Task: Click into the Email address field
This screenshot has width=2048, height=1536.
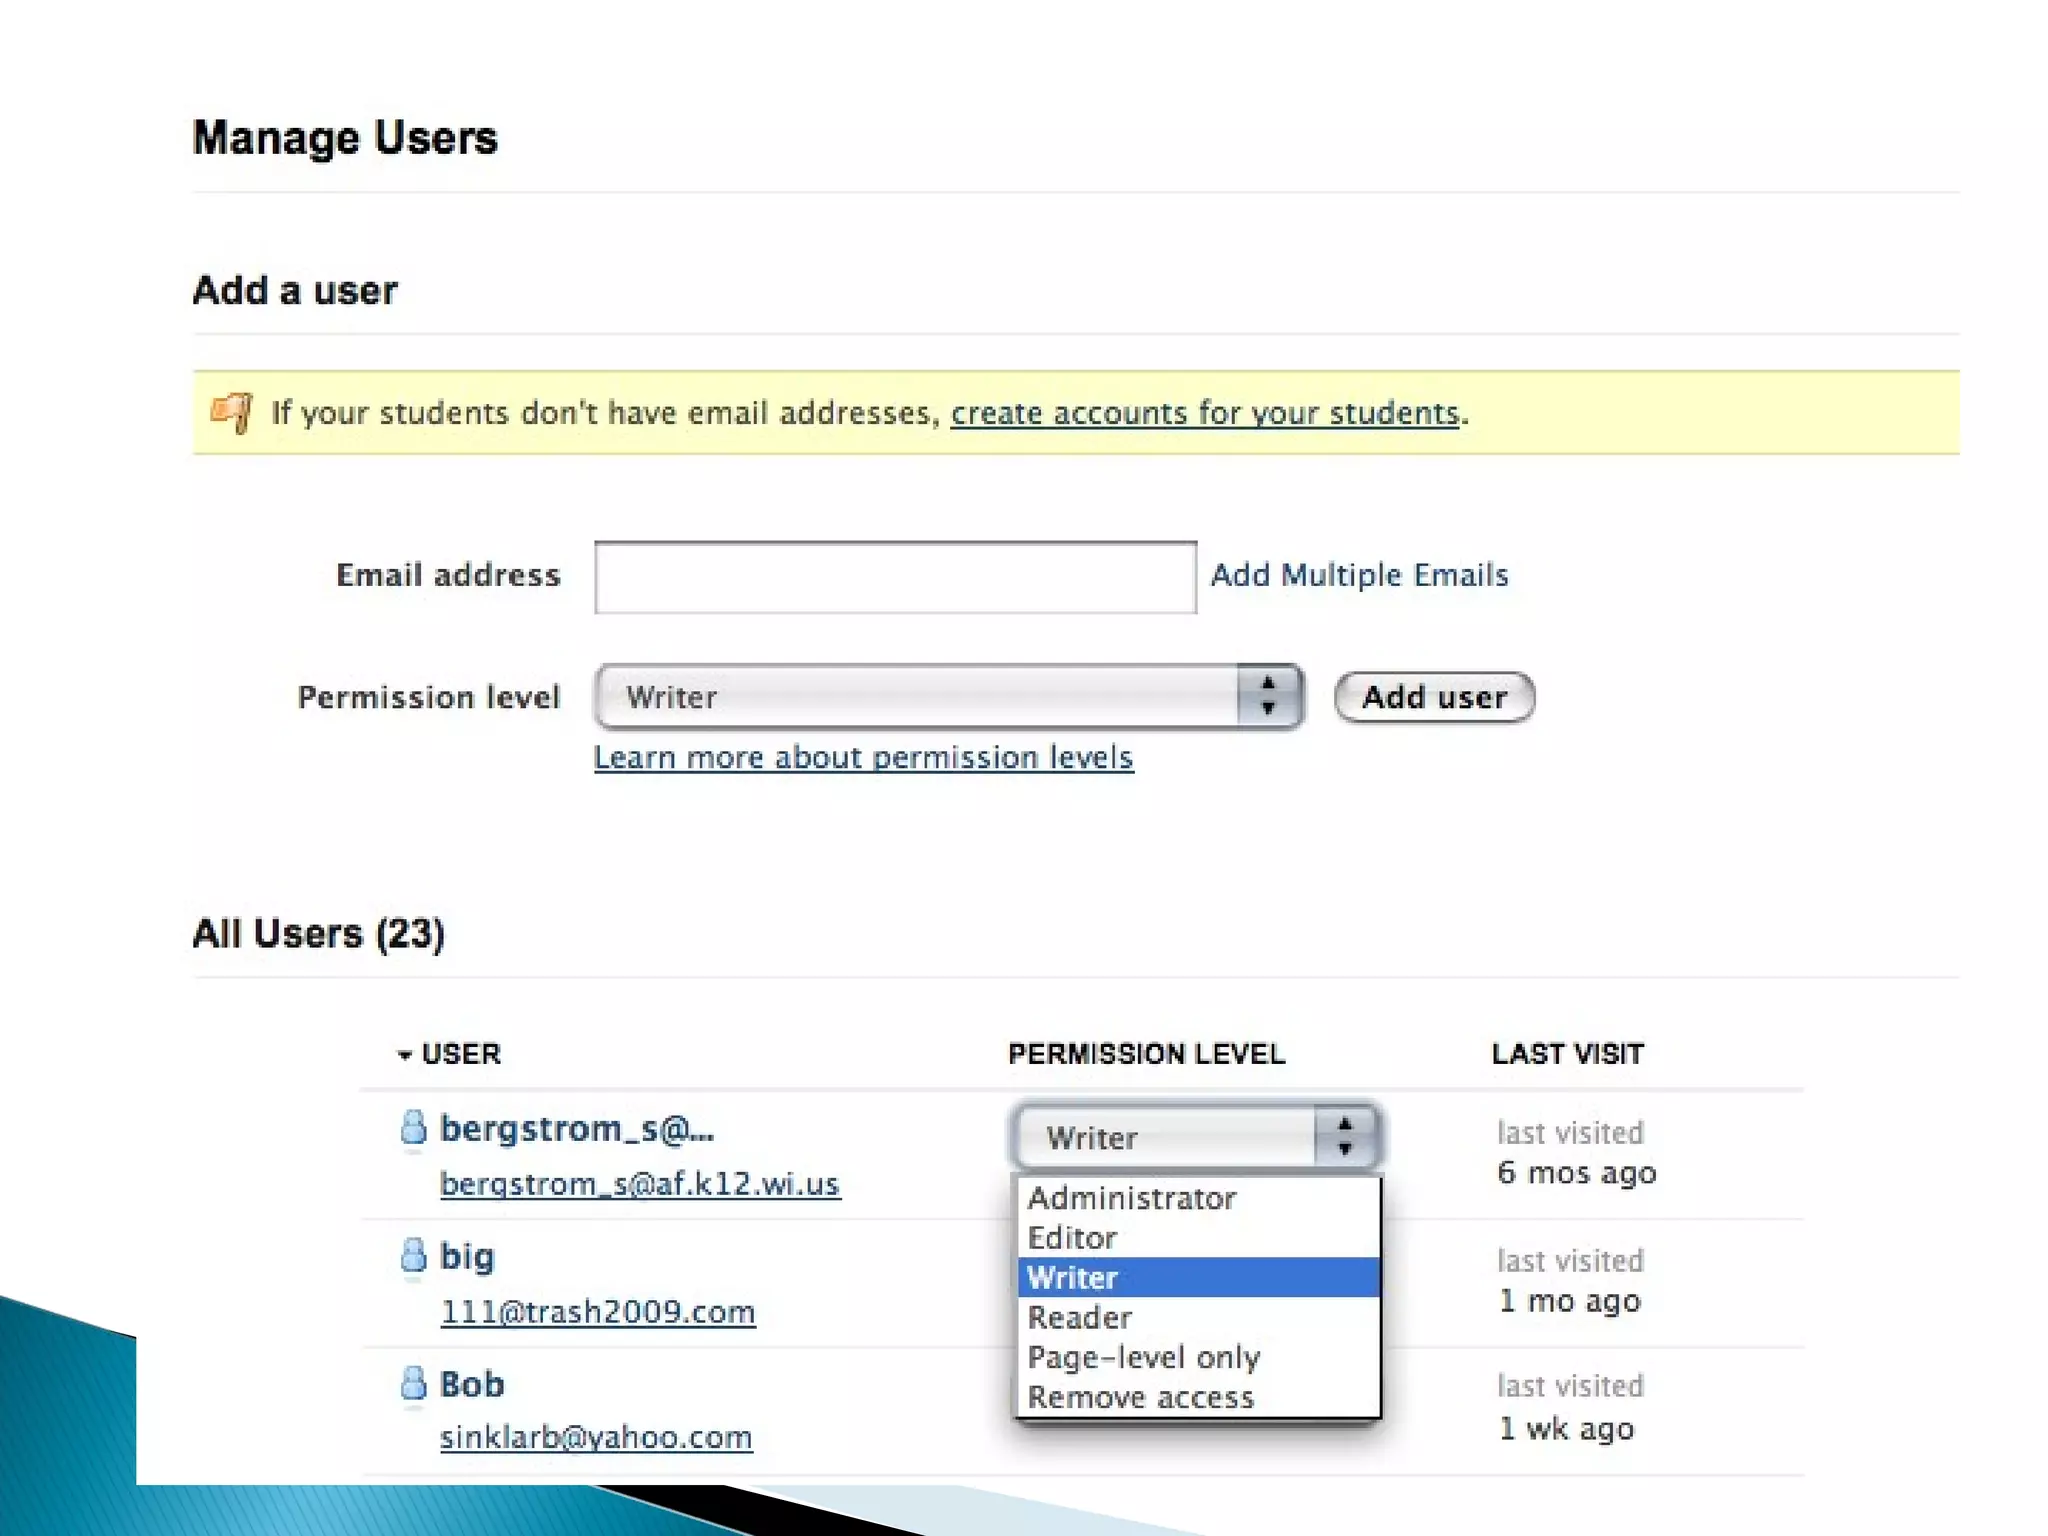Action: pyautogui.click(x=895, y=577)
